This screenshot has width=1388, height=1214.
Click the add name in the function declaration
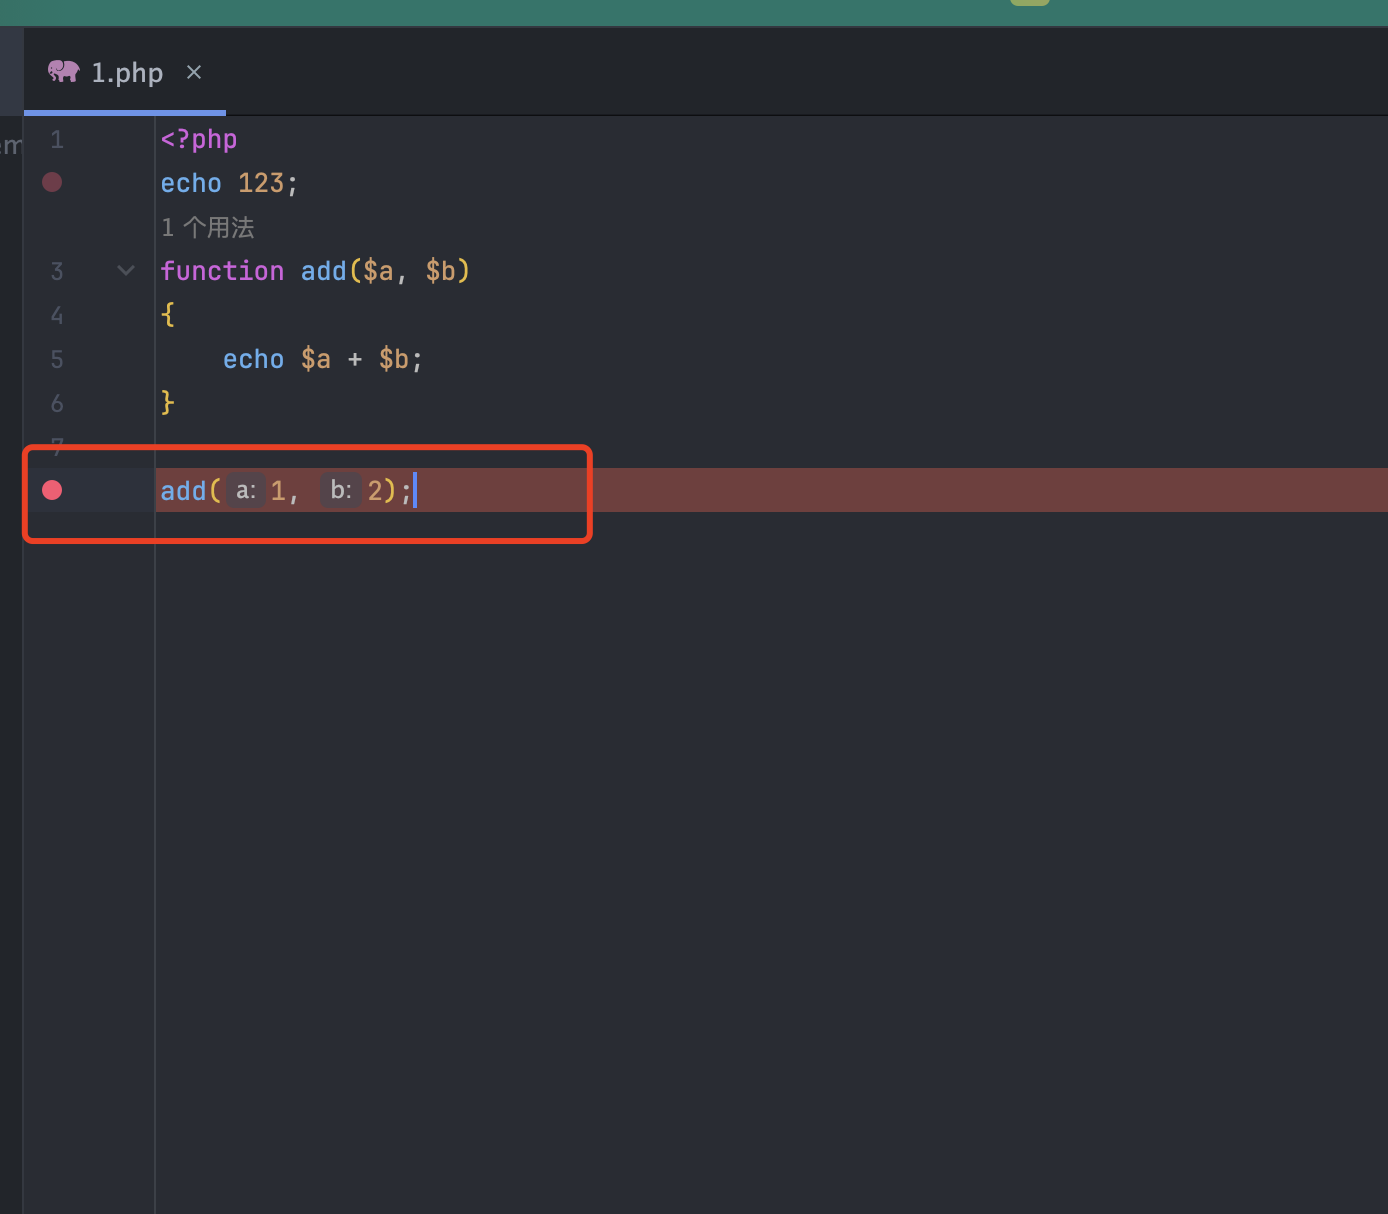323,271
